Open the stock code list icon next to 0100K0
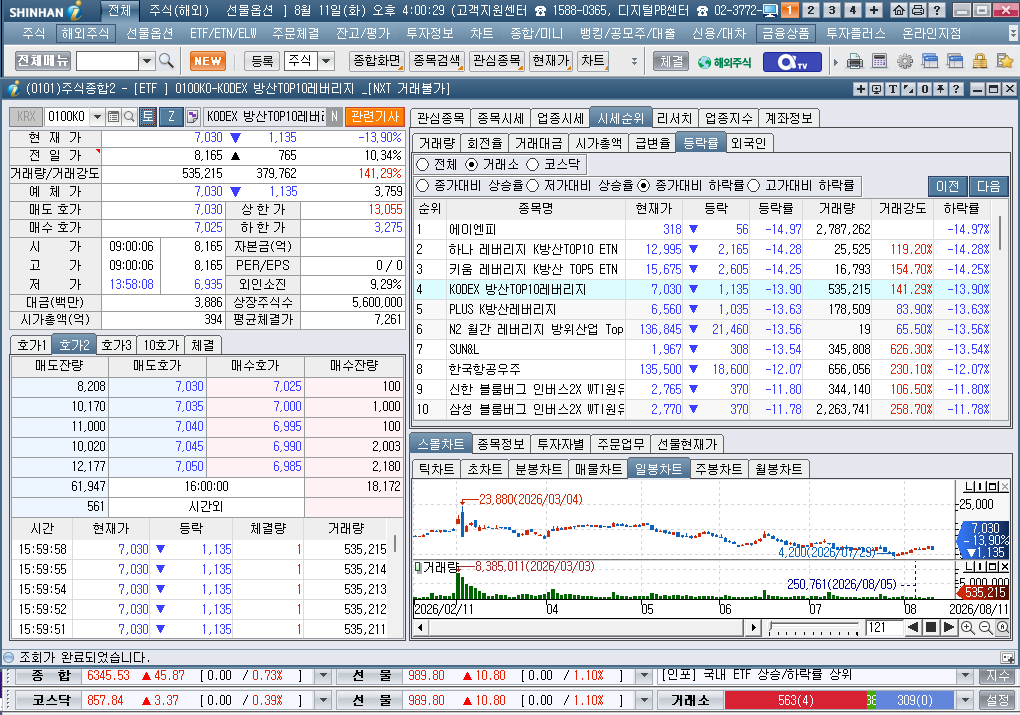 click(x=114, y=116)
